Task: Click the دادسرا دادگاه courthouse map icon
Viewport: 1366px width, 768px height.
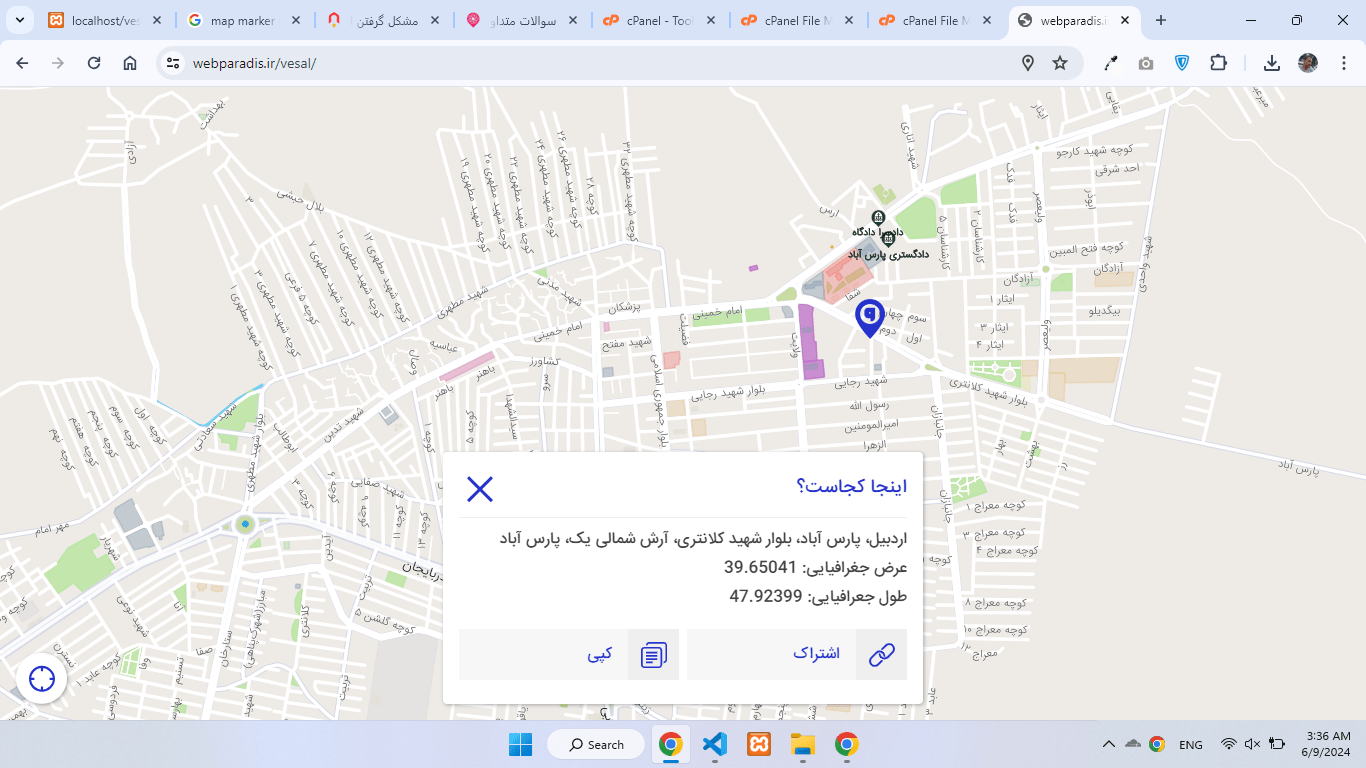Action: (878, 217)
